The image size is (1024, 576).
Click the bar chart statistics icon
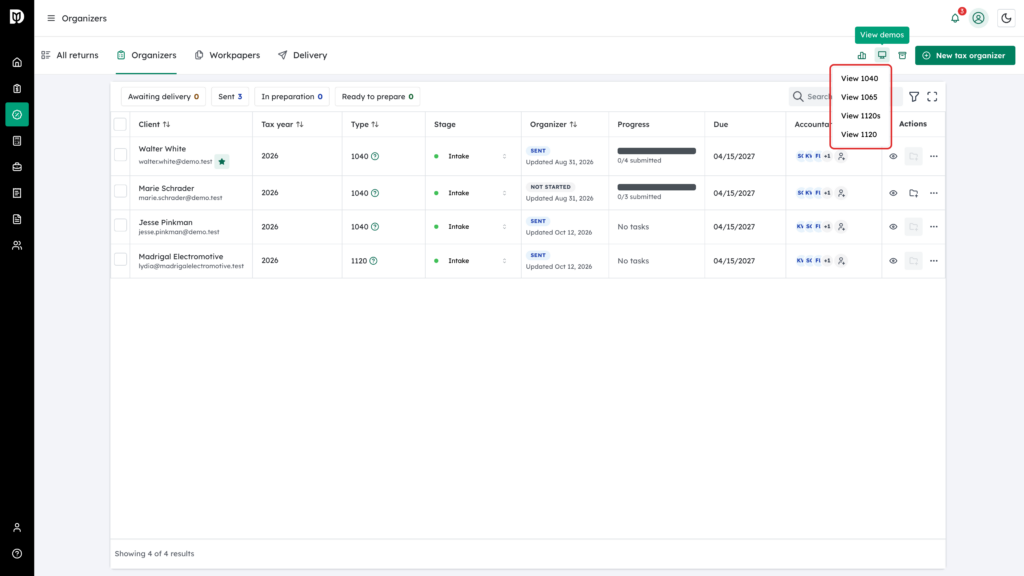862,56
